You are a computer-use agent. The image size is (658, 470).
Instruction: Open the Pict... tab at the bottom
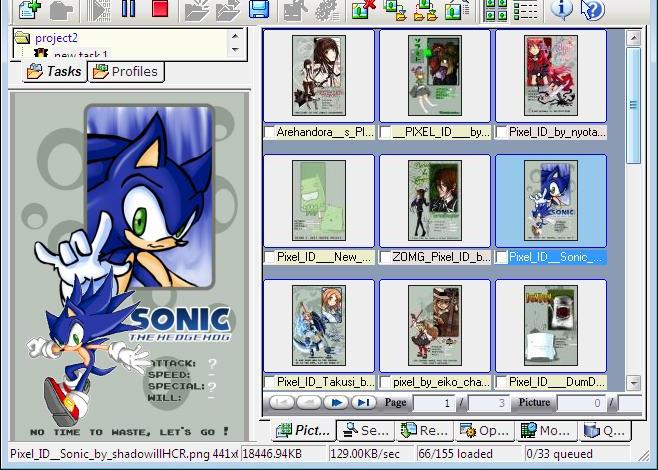(303, 430)
